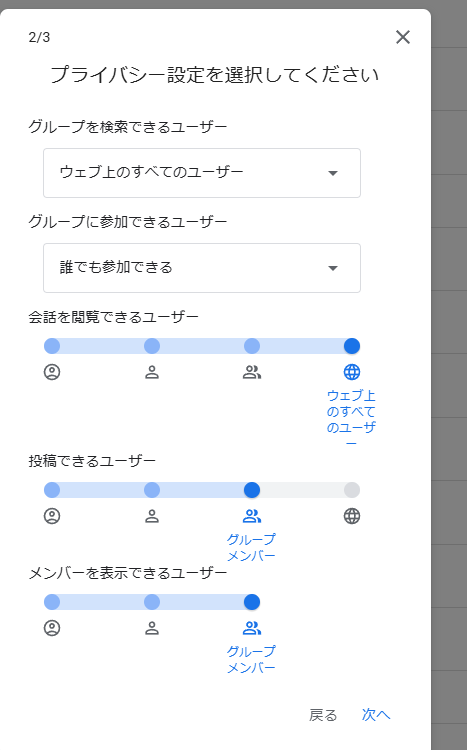Viewport: 467px width, 750px height.
Task: Click group members icon under 会話を閲覧できるユーザー
Action: coord(252,372)
